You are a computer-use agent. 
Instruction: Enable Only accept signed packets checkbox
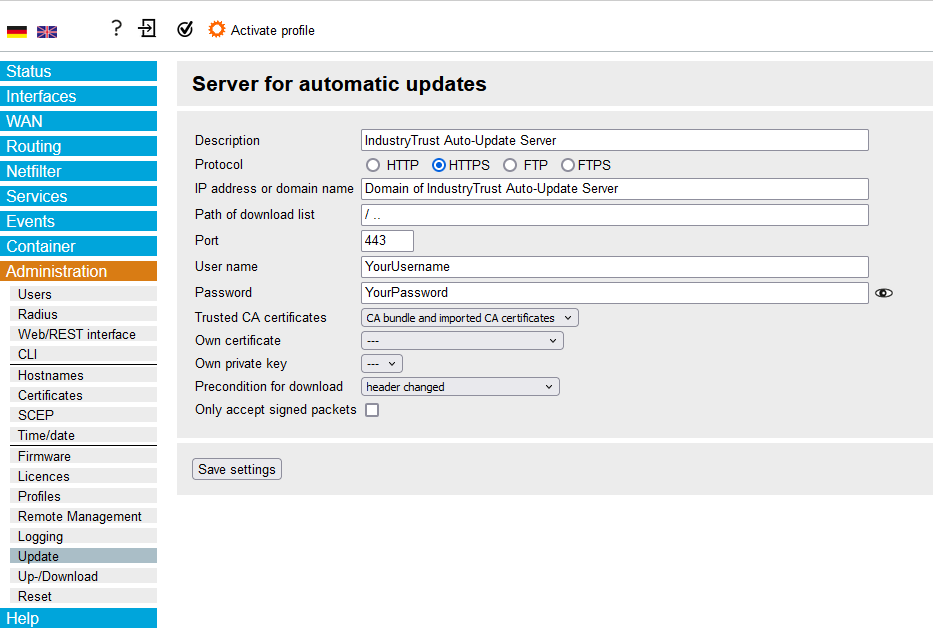(372, 410)
